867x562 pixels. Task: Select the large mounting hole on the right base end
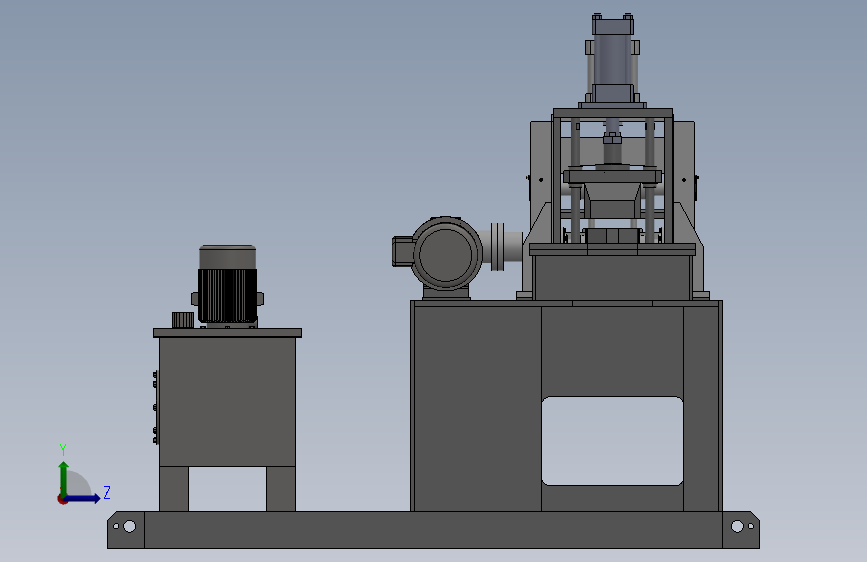point(737,526)
